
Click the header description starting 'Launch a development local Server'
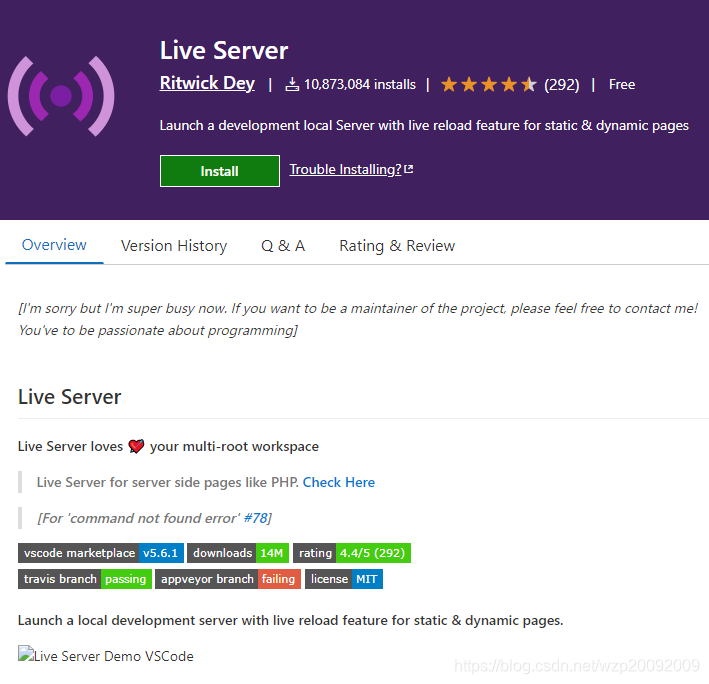click(x=424, y=125)
